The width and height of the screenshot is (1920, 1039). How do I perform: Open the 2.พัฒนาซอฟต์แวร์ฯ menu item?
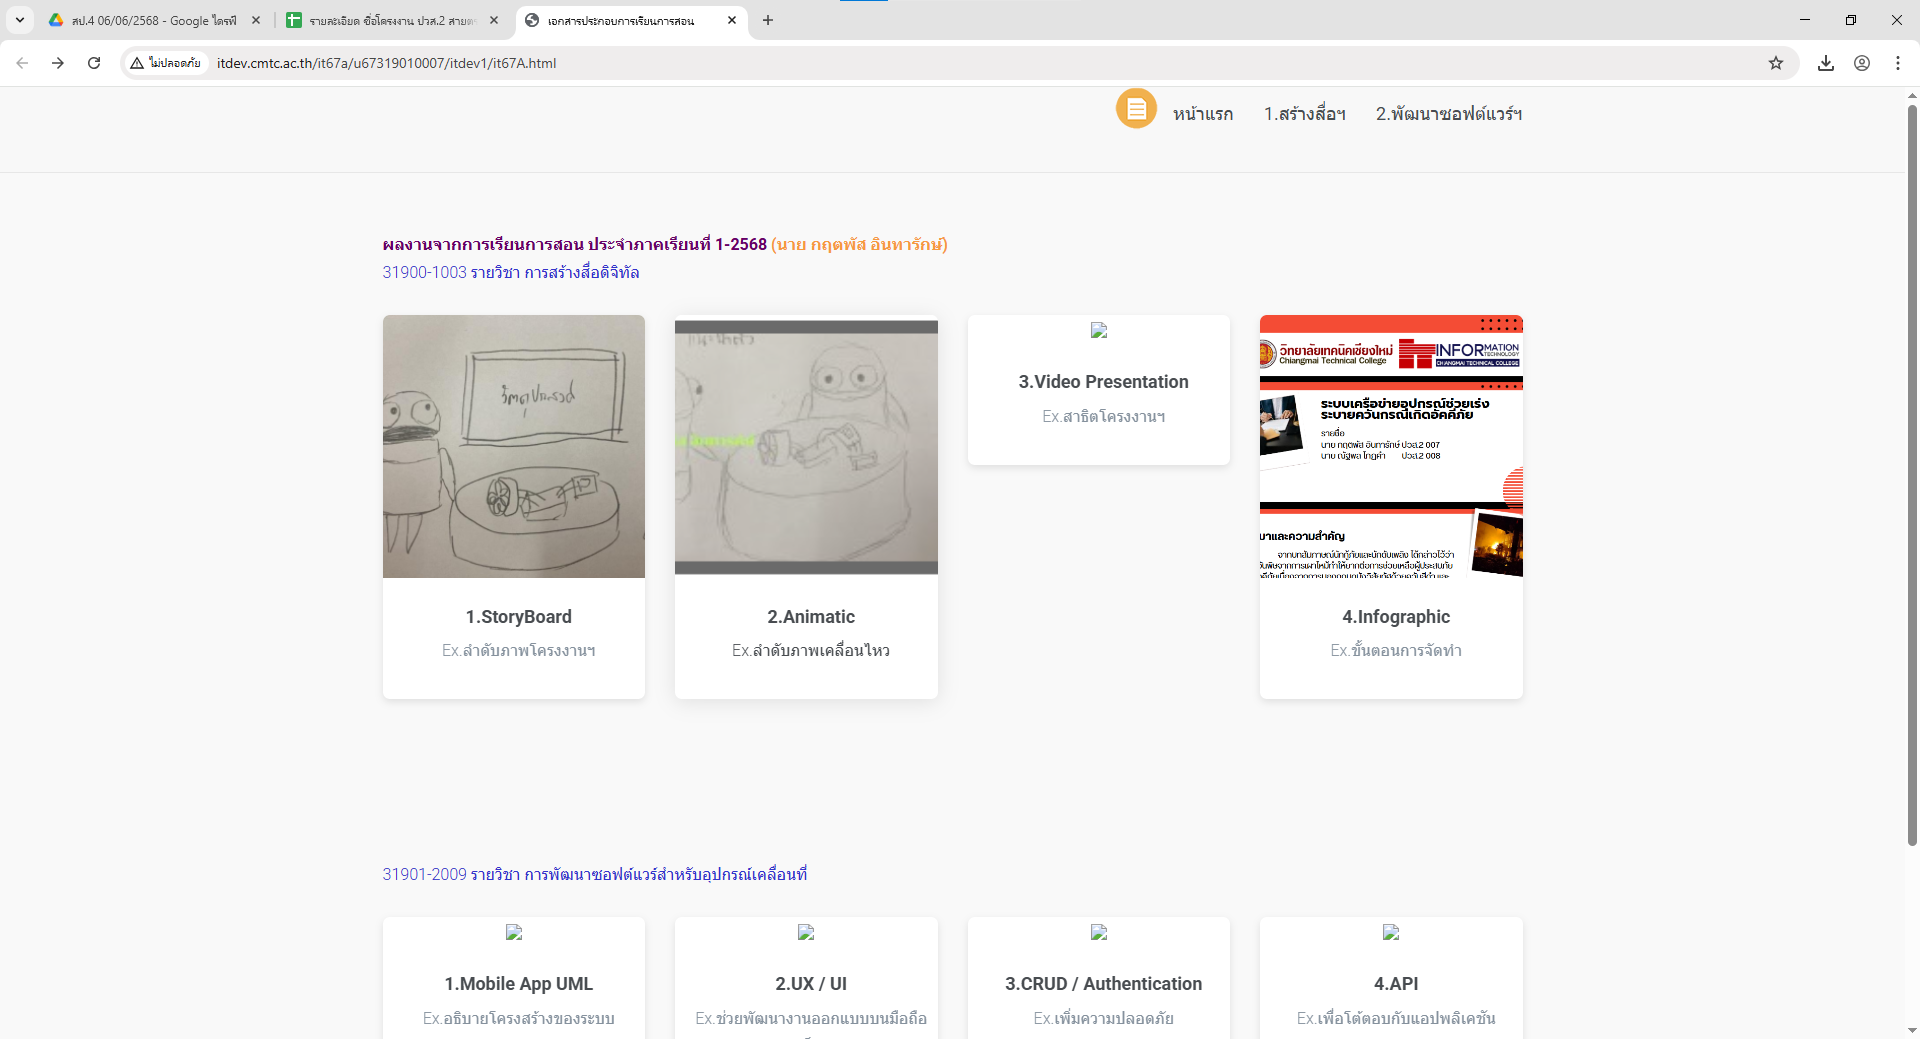(x=1448, y=114)
